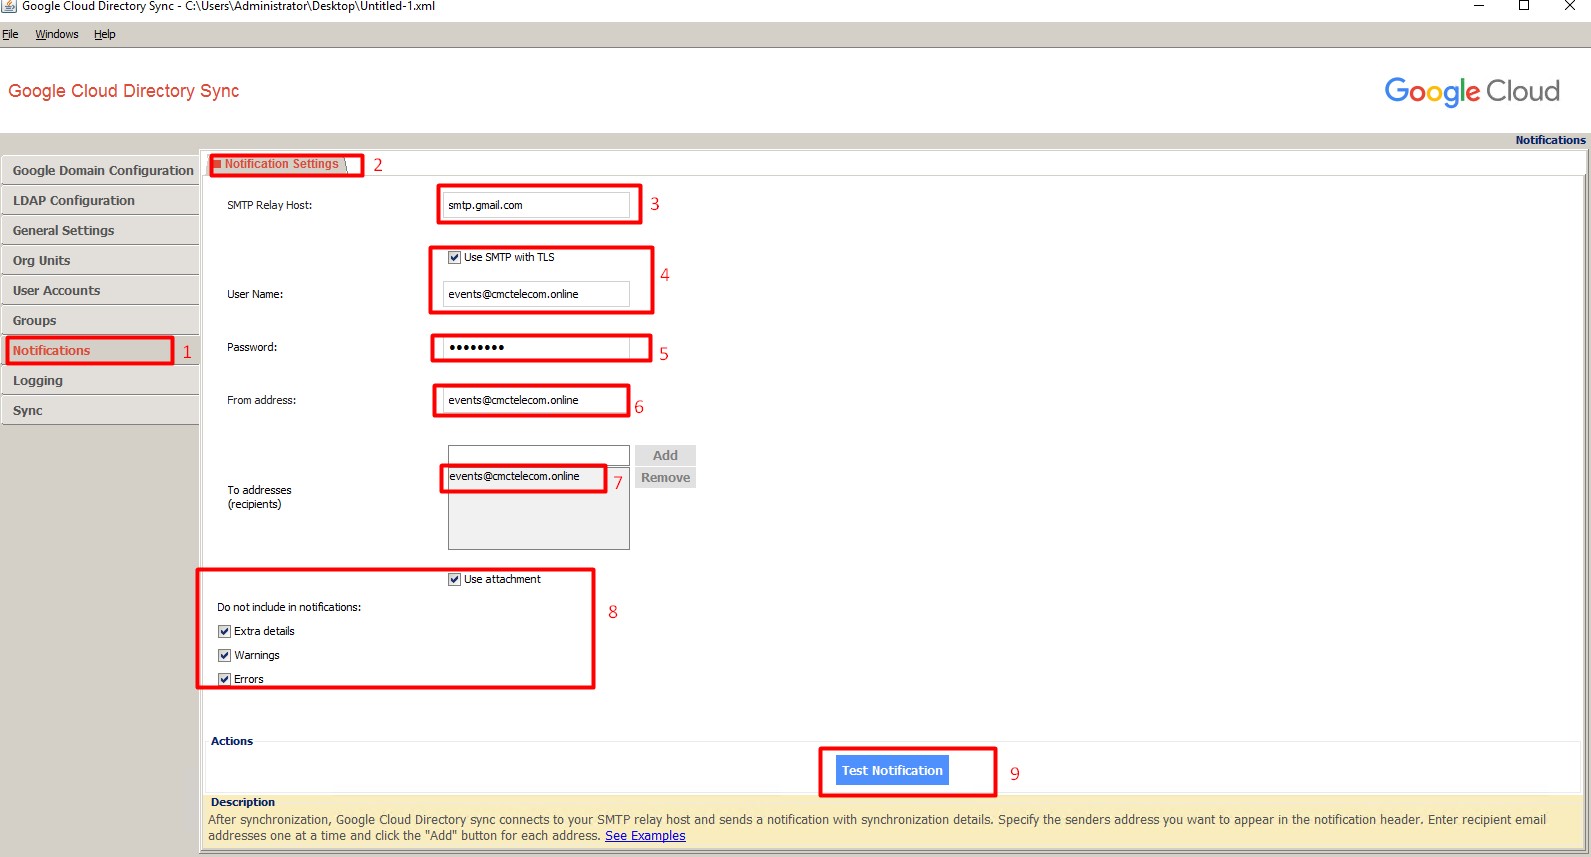This screenshot has width=1591, height=857.
Task: Open the See Examples link
Action: 645,836
